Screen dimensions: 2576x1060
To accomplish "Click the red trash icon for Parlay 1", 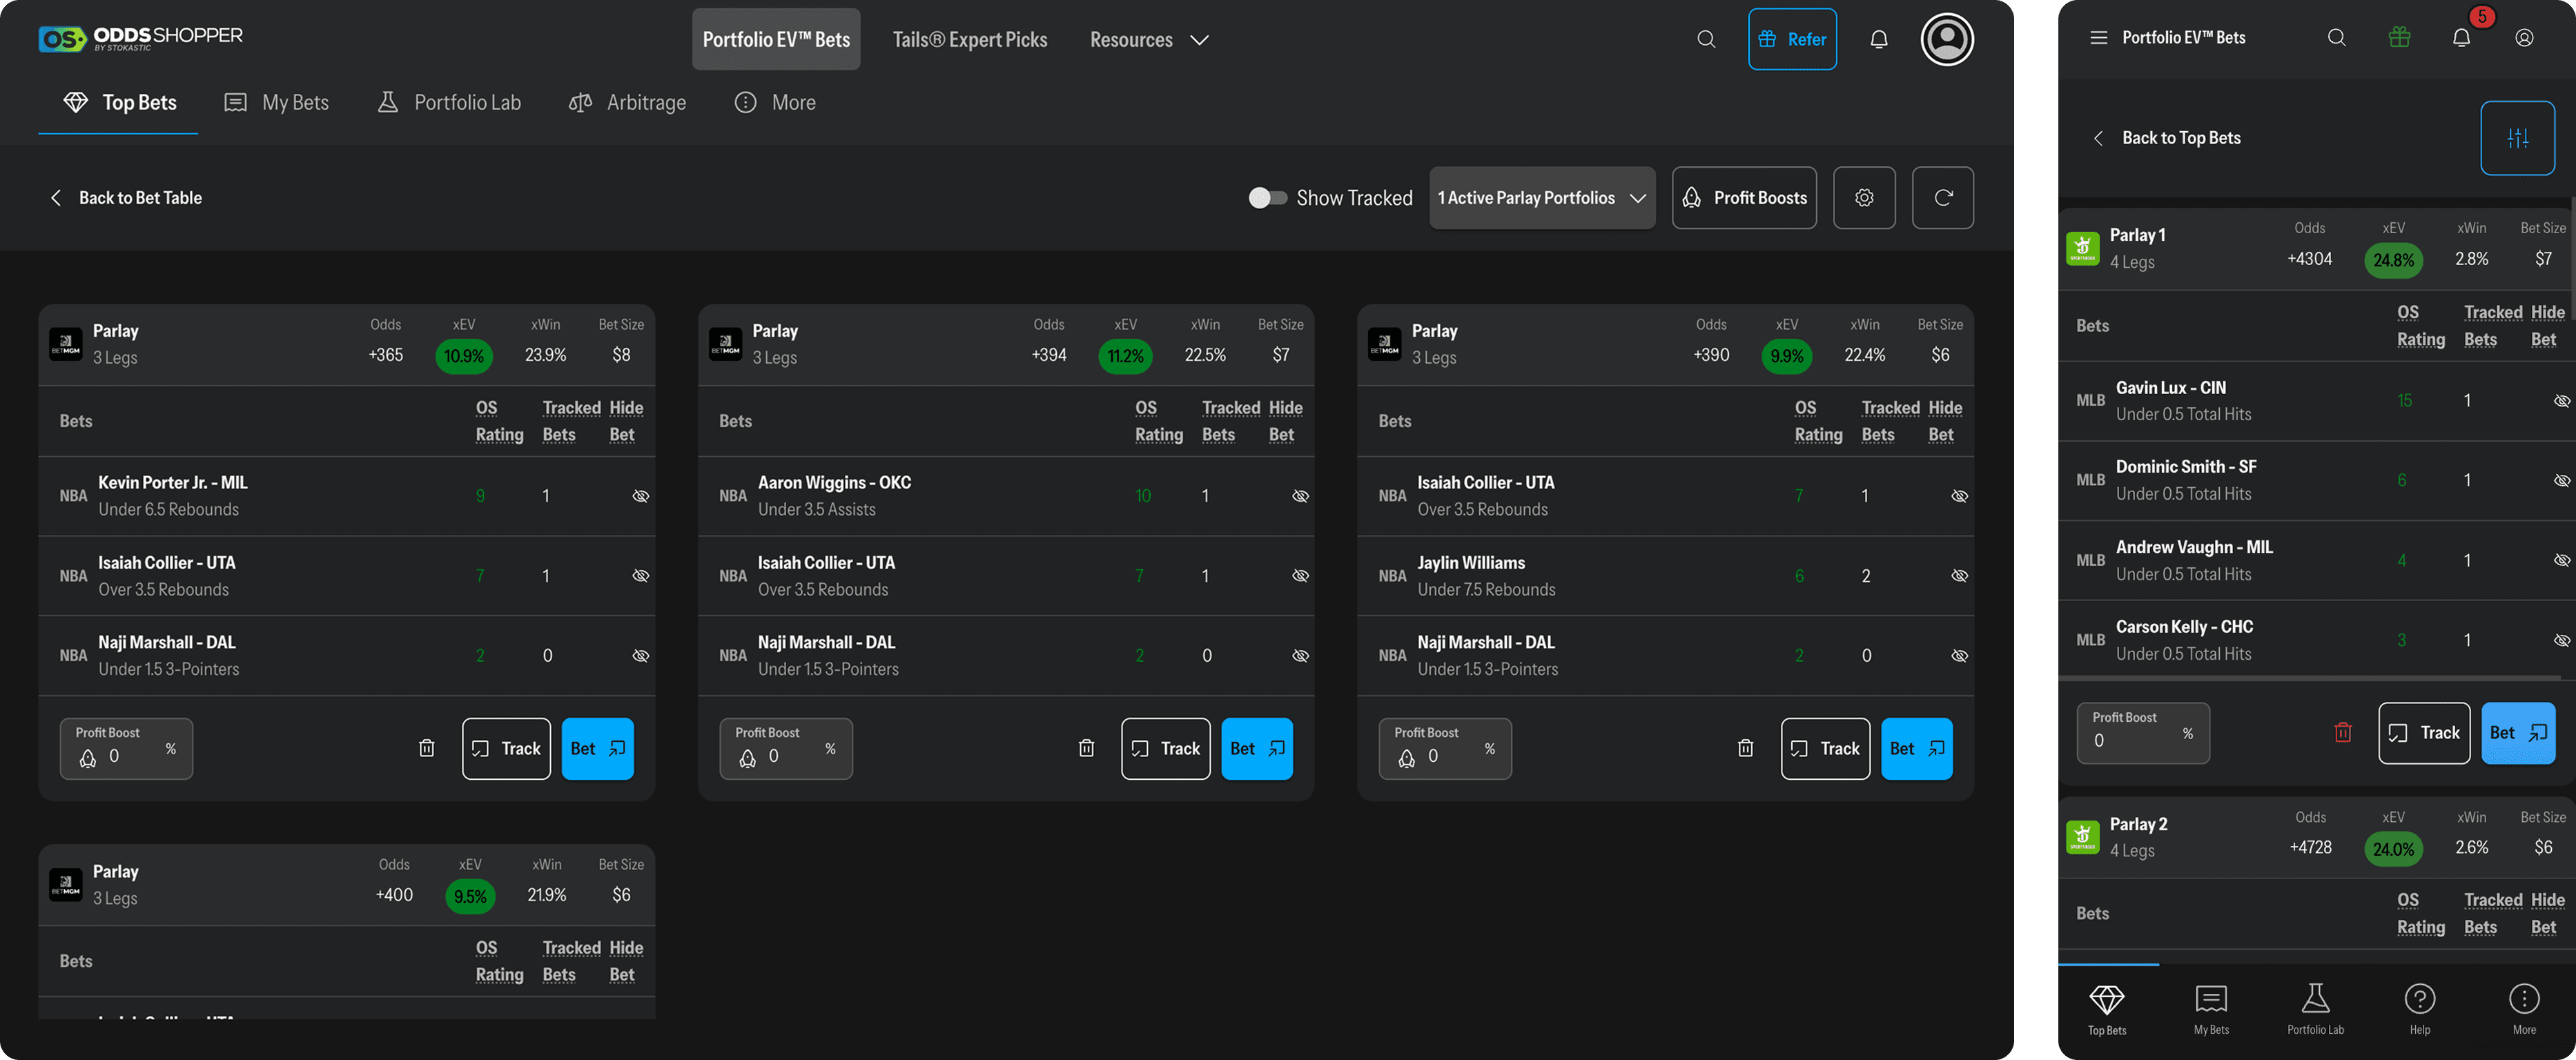I will coord(2342,733).
